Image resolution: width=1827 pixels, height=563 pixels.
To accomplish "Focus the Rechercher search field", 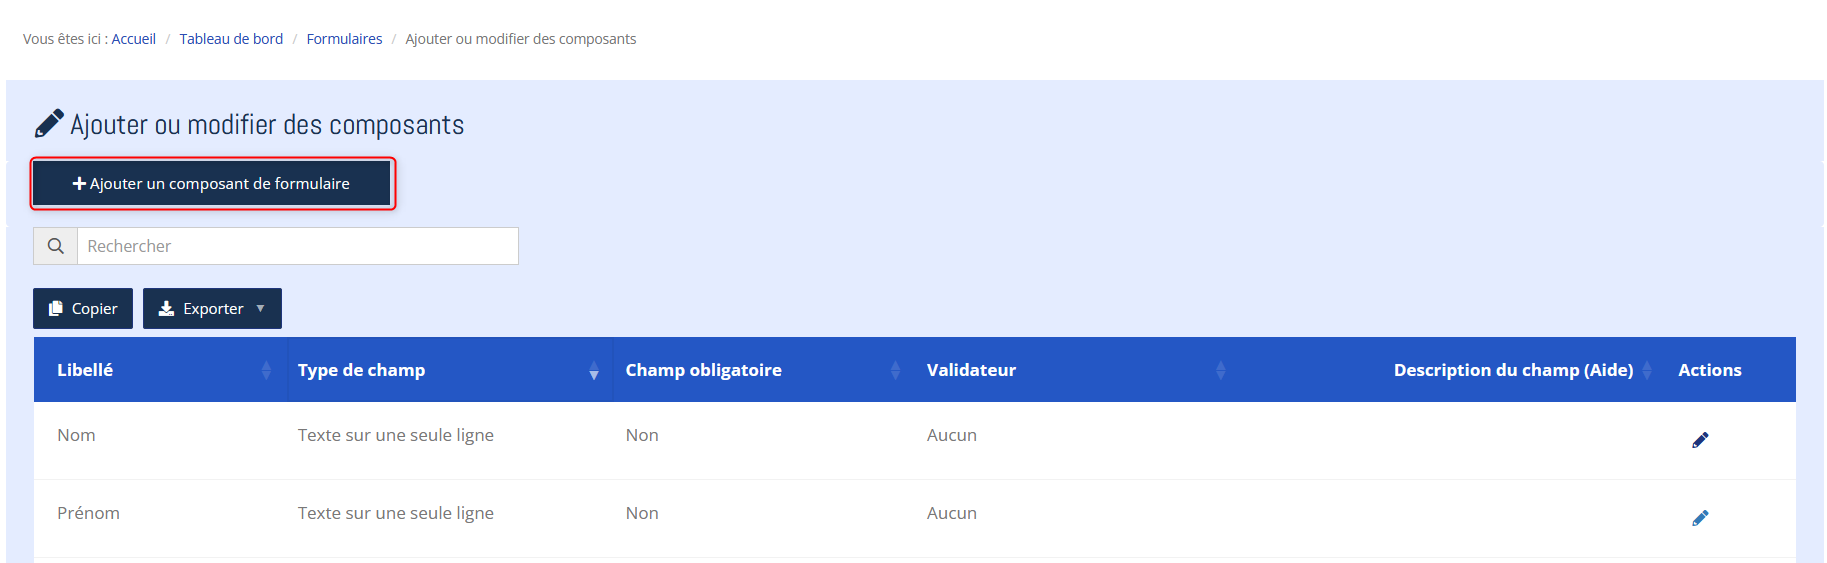I will (297, 246).
